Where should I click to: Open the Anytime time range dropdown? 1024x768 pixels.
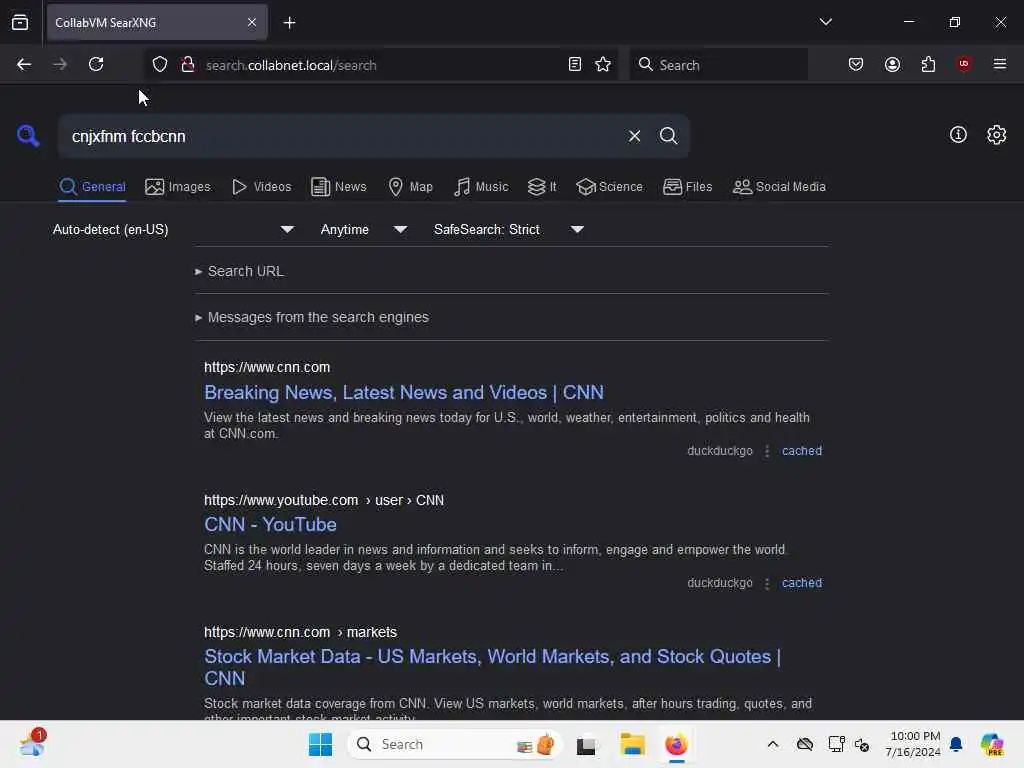tap(364, 229)
